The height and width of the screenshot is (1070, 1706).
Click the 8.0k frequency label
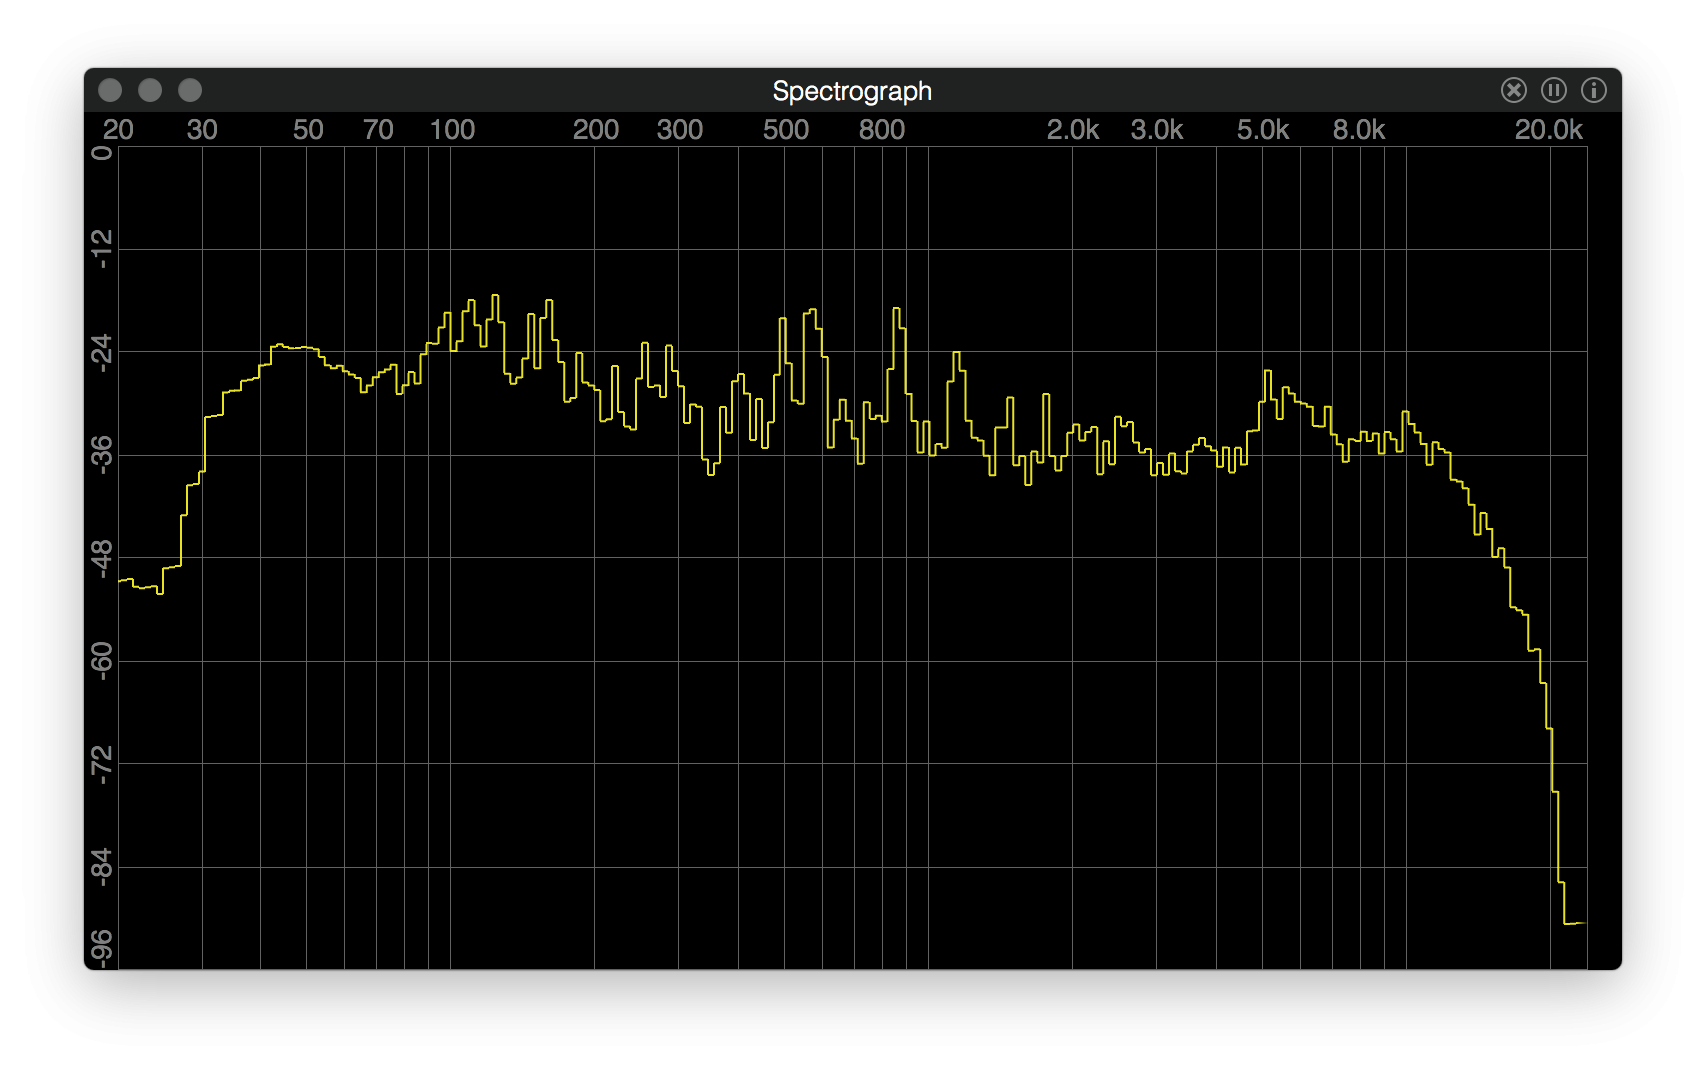tap(1359, 129)
